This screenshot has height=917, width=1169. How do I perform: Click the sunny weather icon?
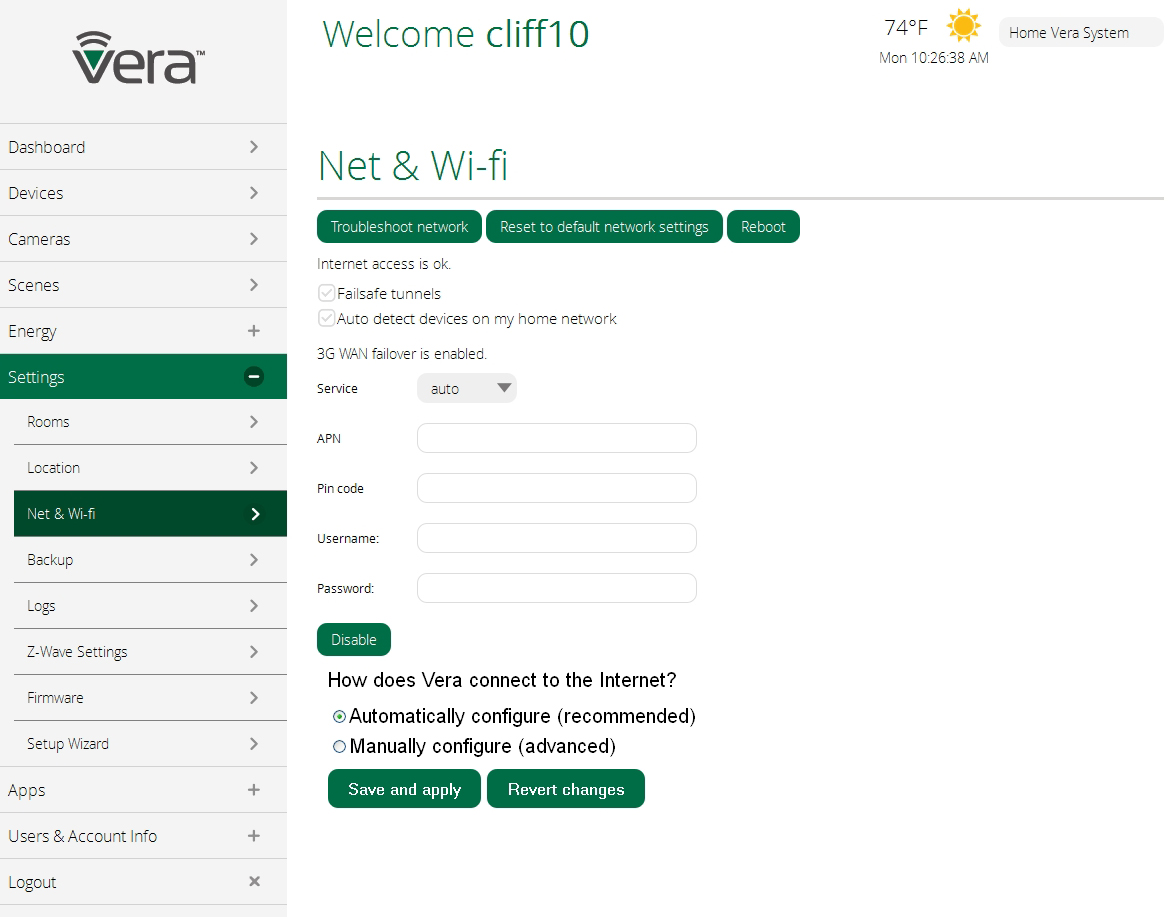(964, 26)
